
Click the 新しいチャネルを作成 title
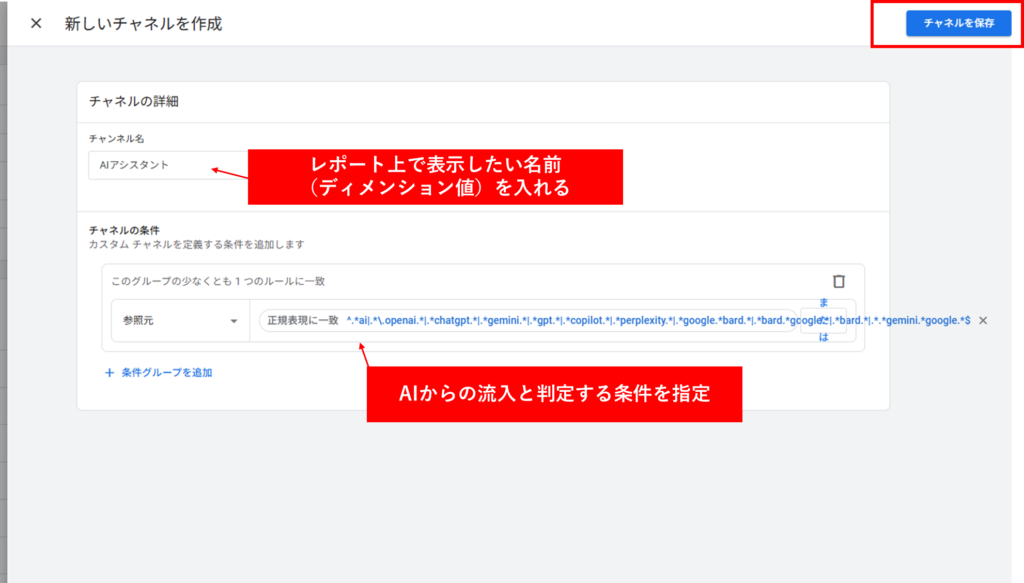point(143,23)
